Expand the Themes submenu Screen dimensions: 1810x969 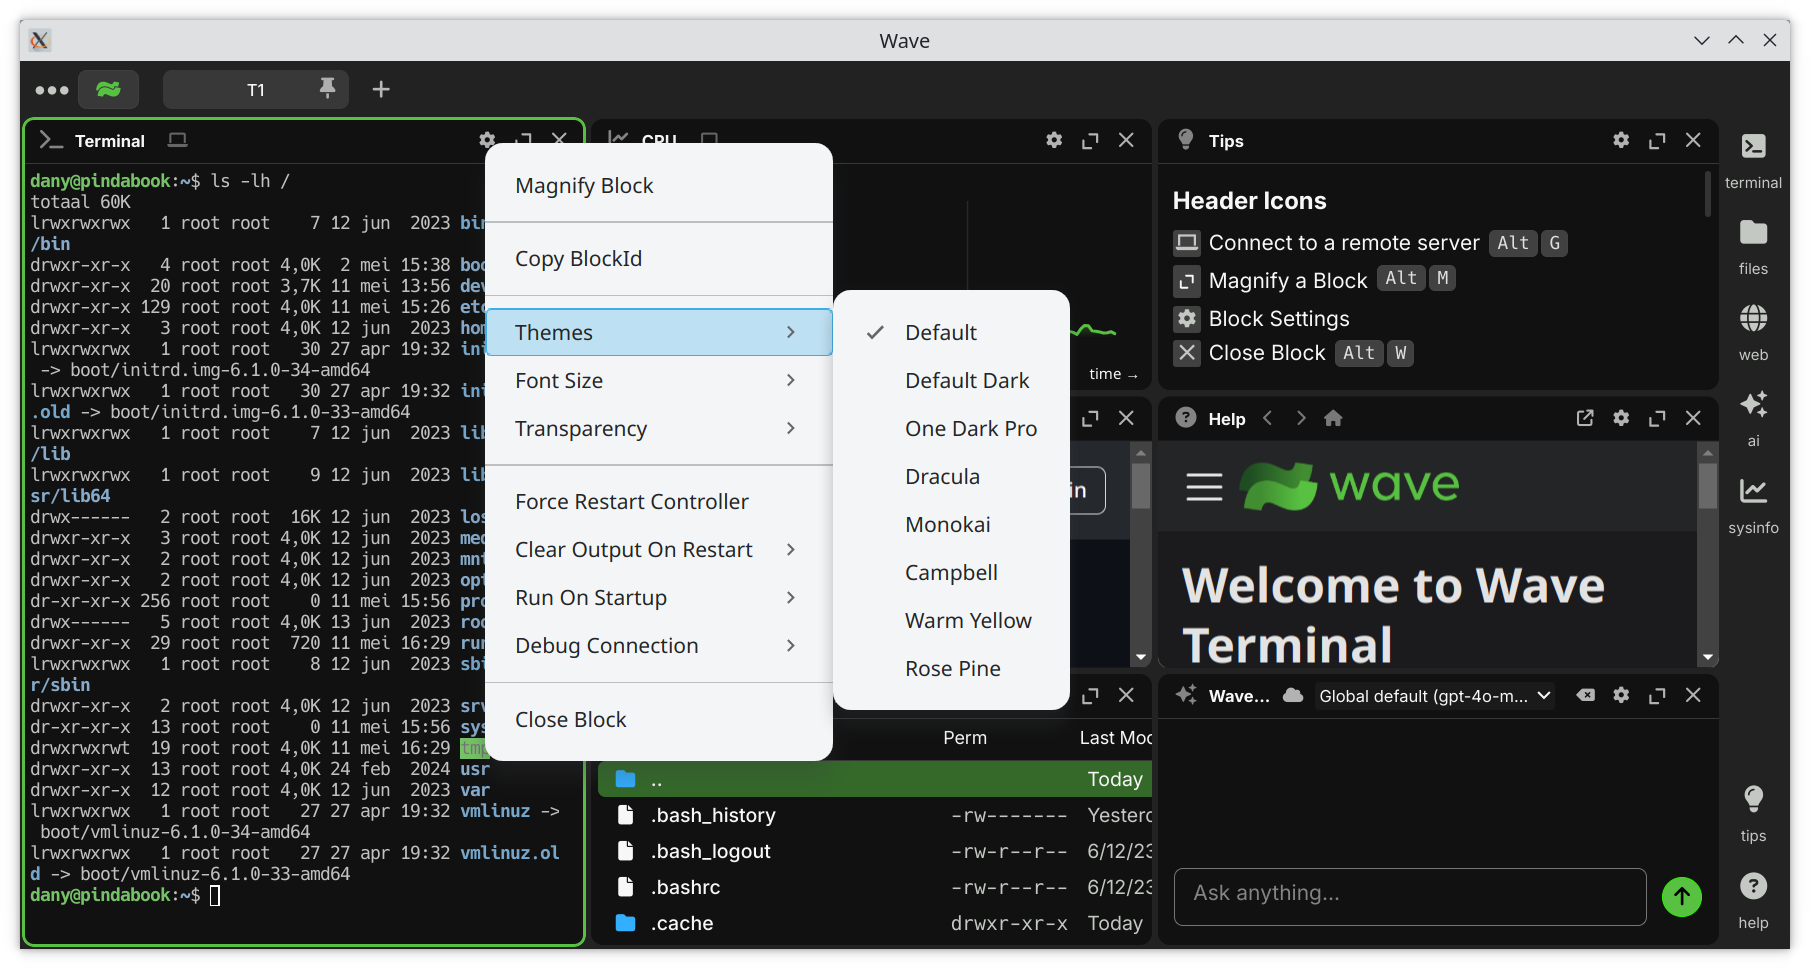[659, 332]
